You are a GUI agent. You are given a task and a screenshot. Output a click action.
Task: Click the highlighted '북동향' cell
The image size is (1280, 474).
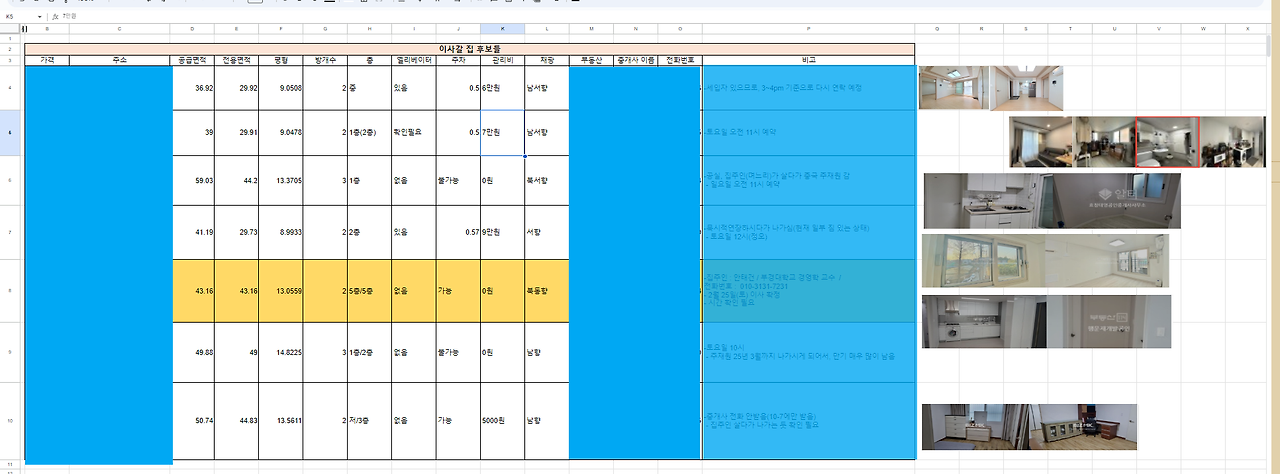click(546, 290)
